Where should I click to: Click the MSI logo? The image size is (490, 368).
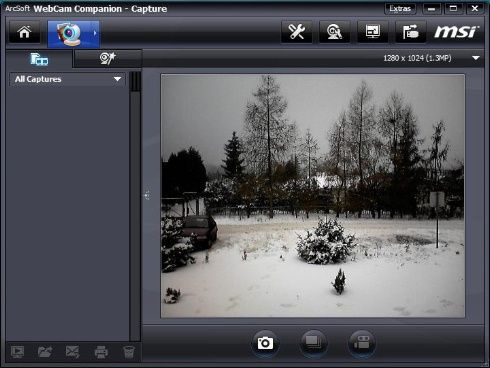point(456,32)
